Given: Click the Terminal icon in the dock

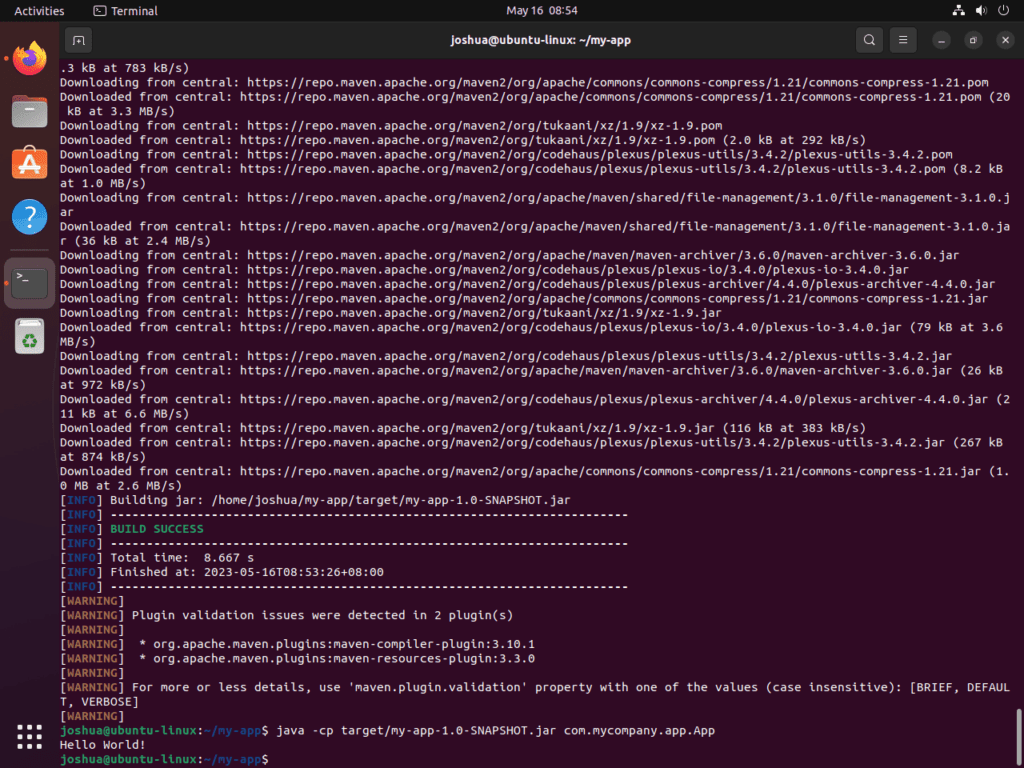Looking at the screenshot, I should point(29,282).
